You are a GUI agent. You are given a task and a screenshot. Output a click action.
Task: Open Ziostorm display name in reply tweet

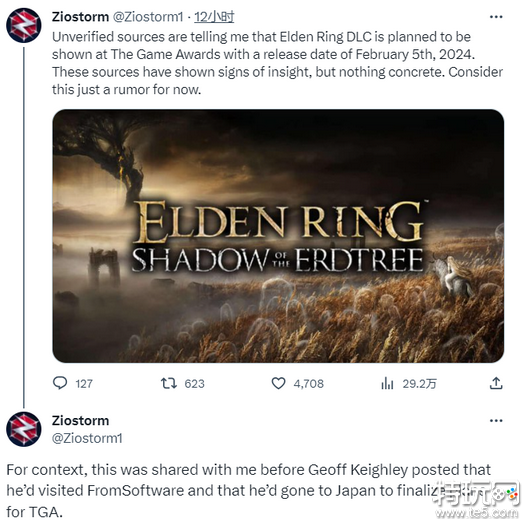pyautogui.click(x=80, y=420)
